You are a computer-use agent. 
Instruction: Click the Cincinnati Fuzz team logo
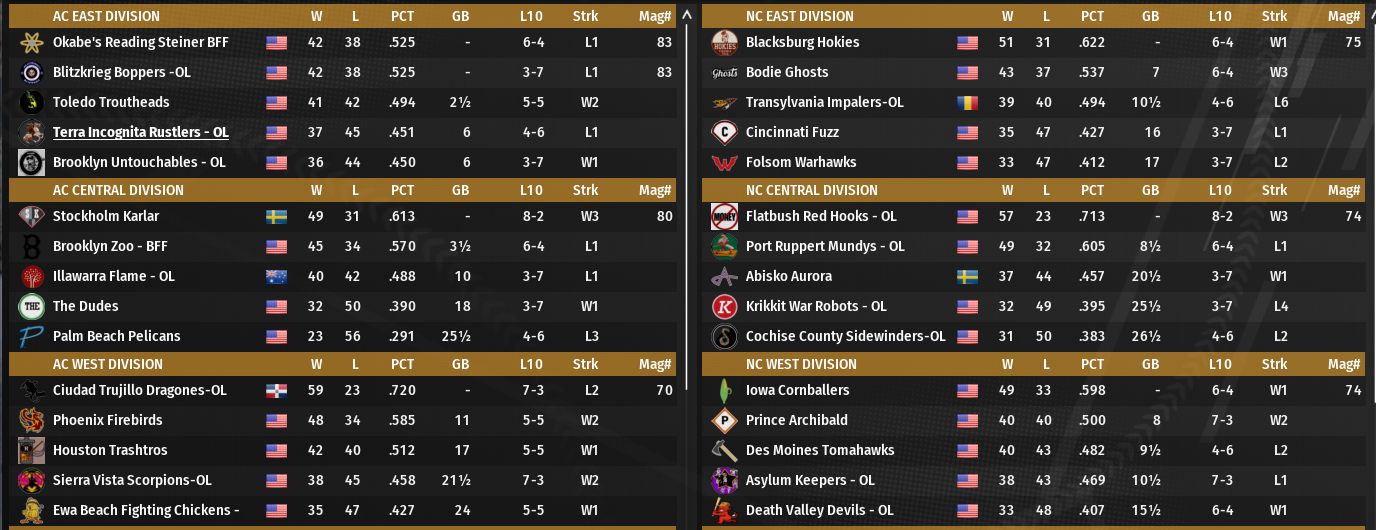point(724,133)
